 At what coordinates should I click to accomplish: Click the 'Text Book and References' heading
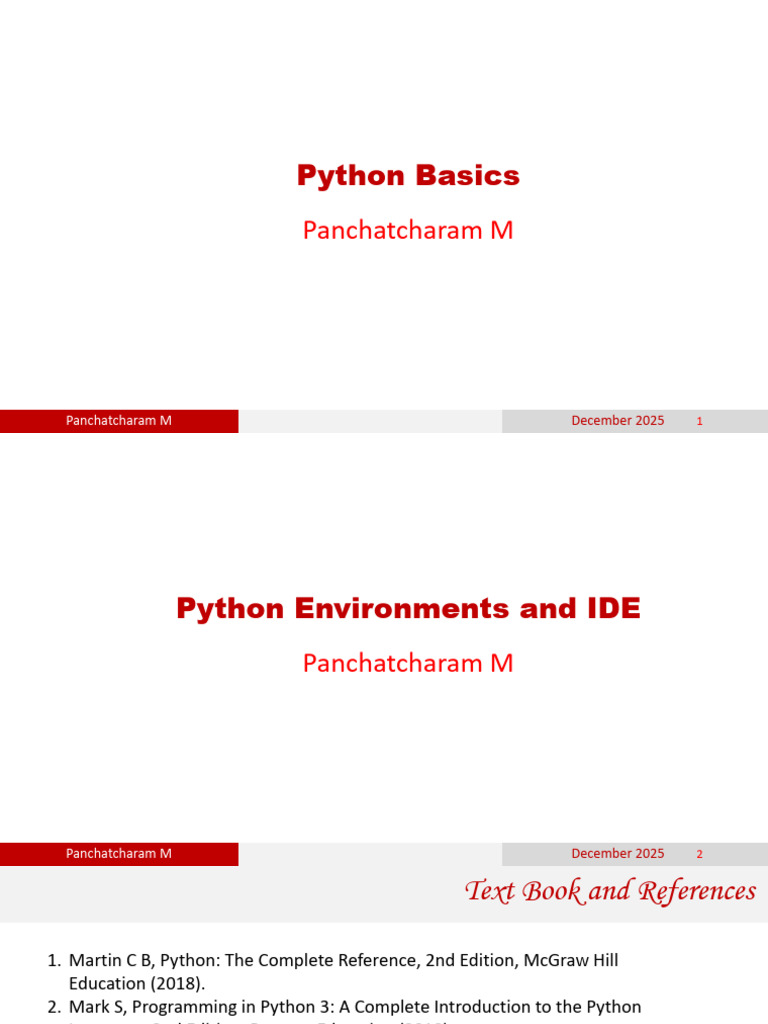[x=611, y=891]
